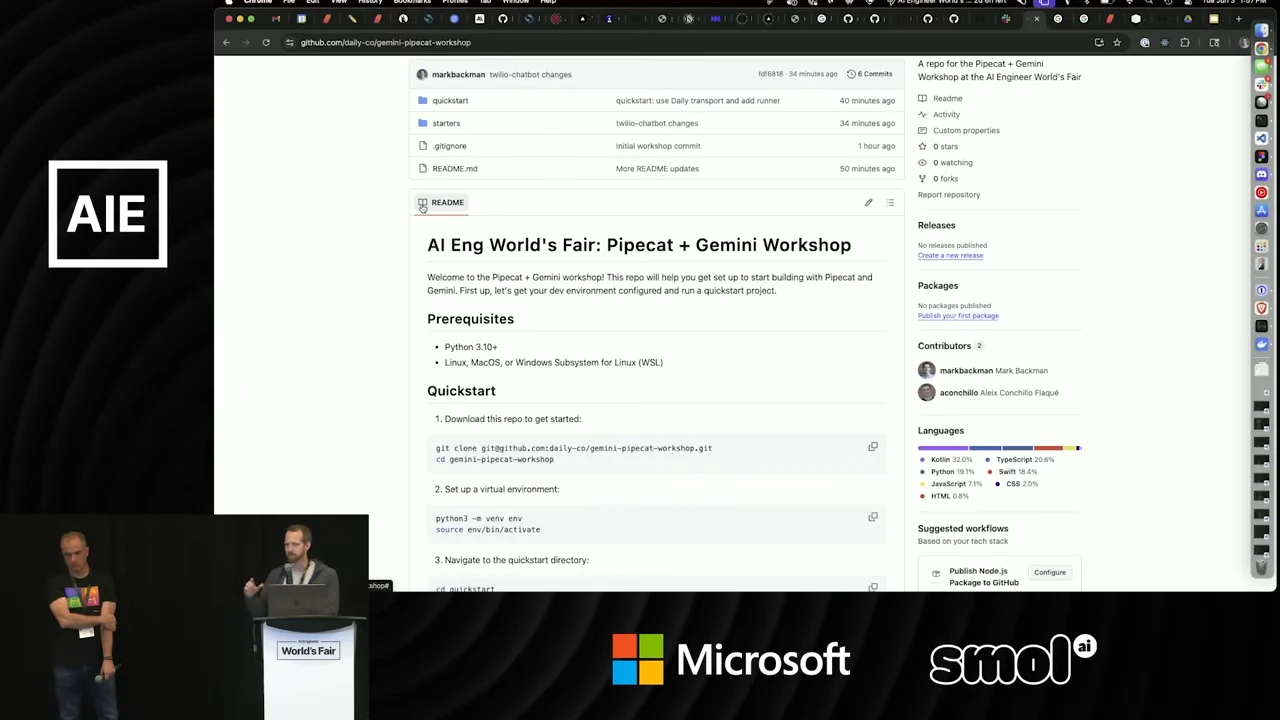The width and height of the screenshot is (1280, 720).
Task: Reload the page with browser refresh icon
Action: (266, 42)
